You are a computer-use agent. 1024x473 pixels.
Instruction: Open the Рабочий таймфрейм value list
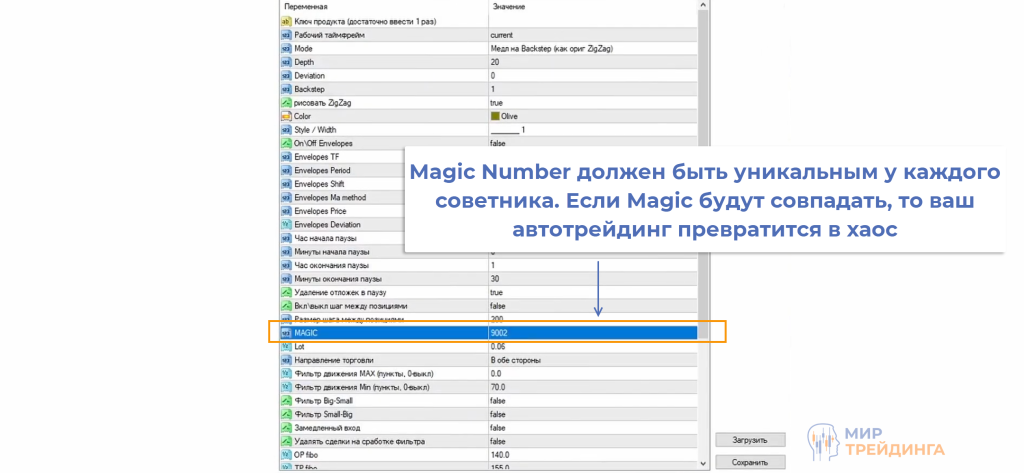590,35
